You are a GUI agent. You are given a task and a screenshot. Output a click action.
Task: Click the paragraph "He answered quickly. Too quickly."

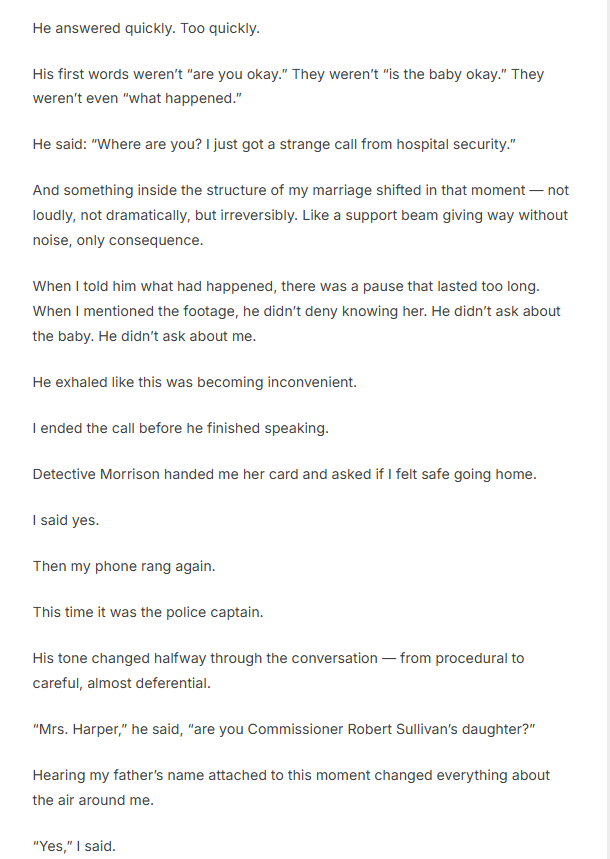146,28
